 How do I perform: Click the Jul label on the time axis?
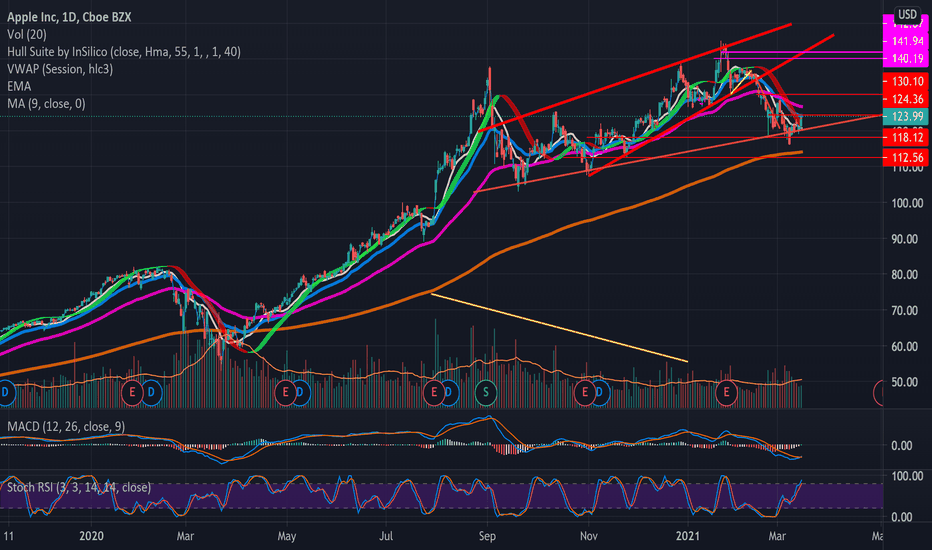coord(386,536)
